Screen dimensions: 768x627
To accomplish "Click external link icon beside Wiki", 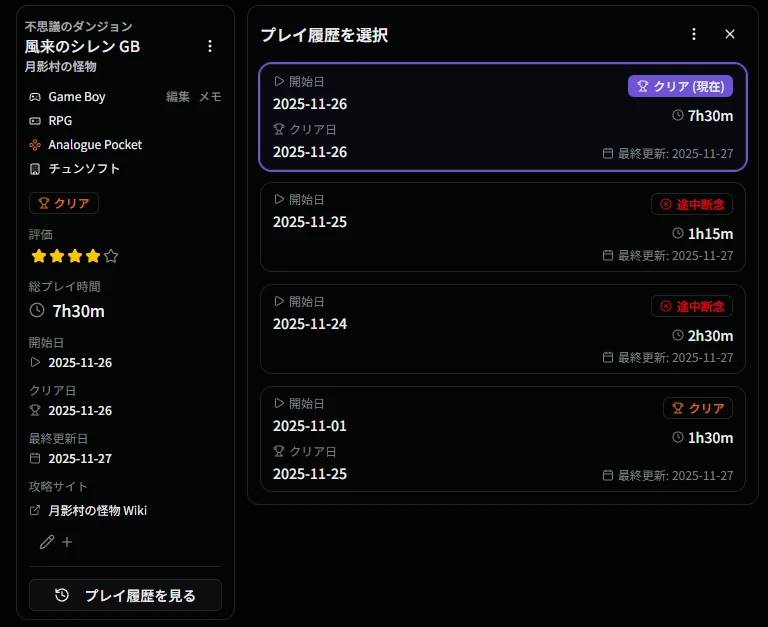I will click(35, 510).
